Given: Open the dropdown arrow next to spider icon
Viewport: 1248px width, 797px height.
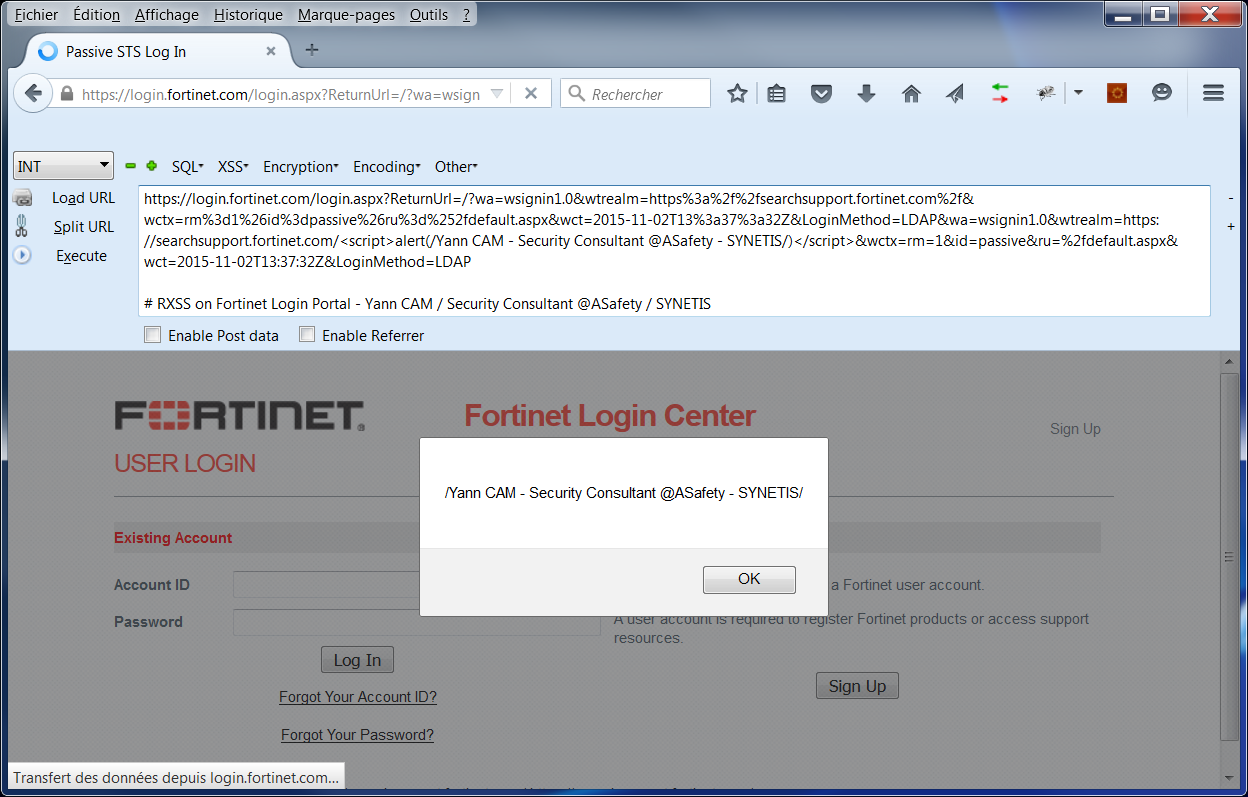Looking at the screenshot, I should tap(1078, 93).
